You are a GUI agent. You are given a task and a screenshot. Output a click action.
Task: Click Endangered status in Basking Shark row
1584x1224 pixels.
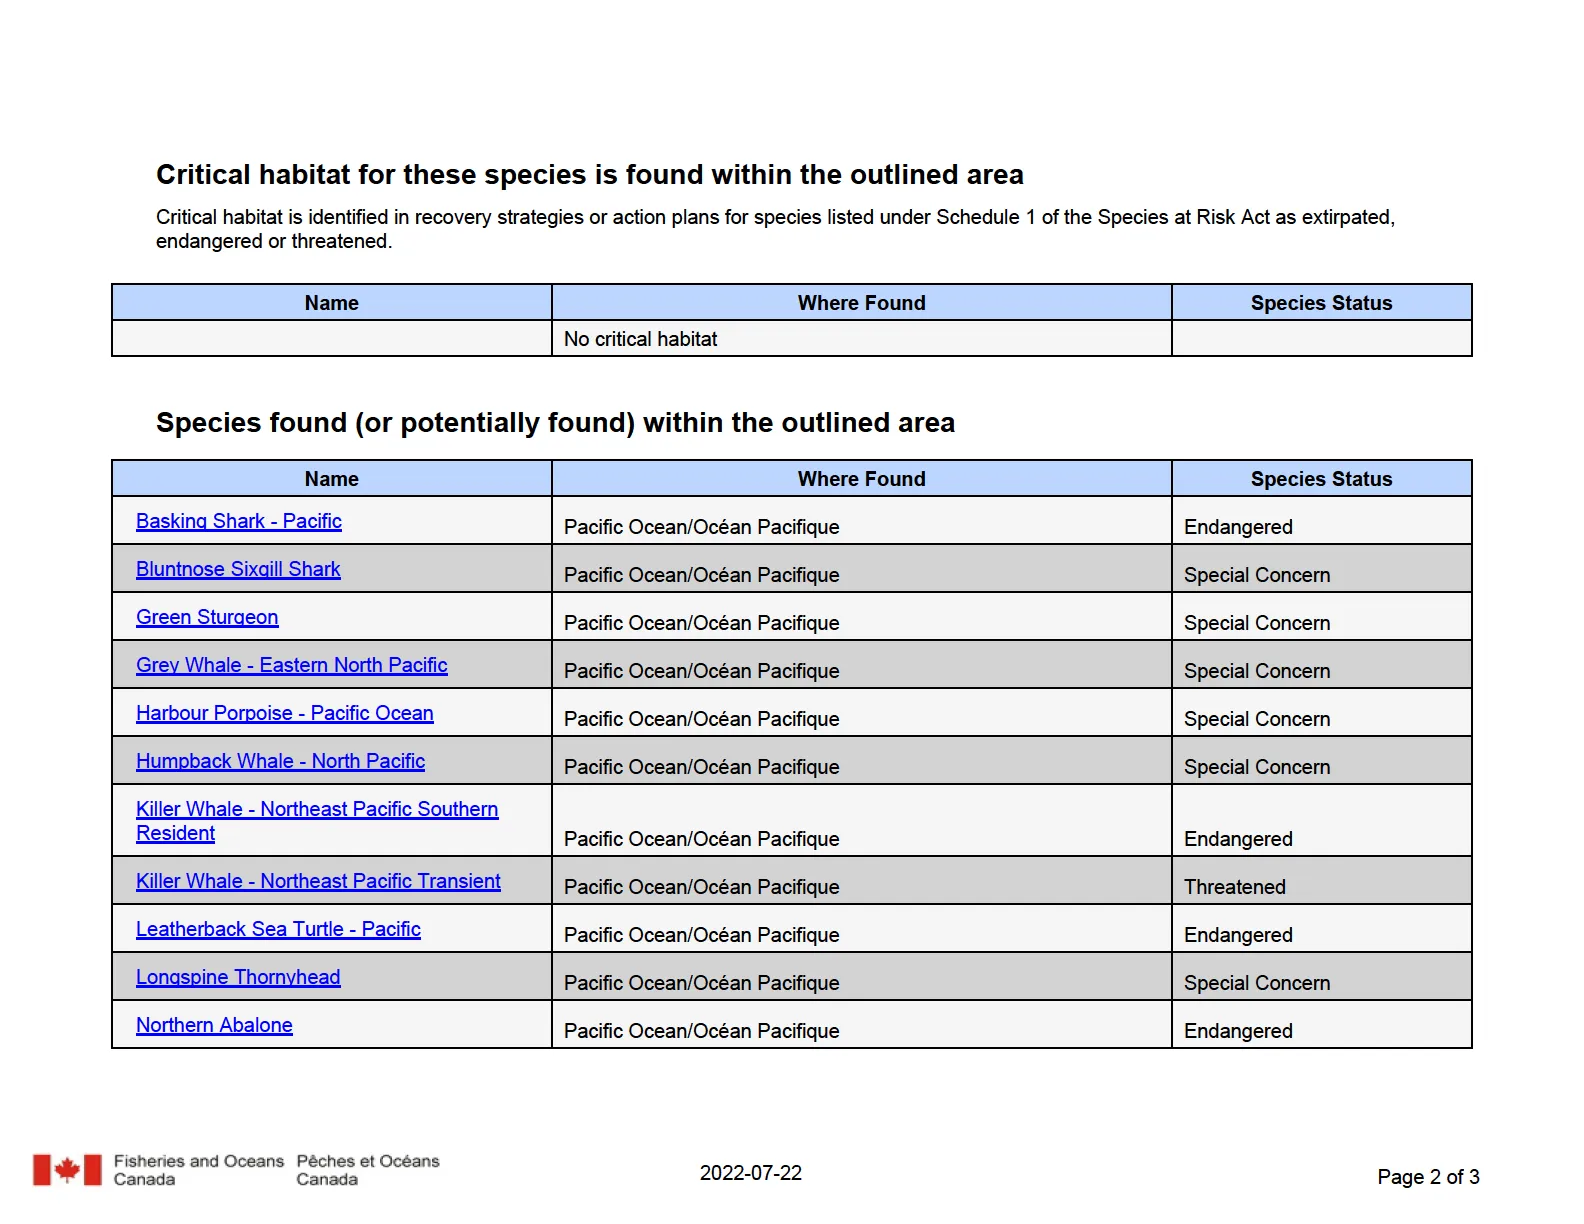1321,521
